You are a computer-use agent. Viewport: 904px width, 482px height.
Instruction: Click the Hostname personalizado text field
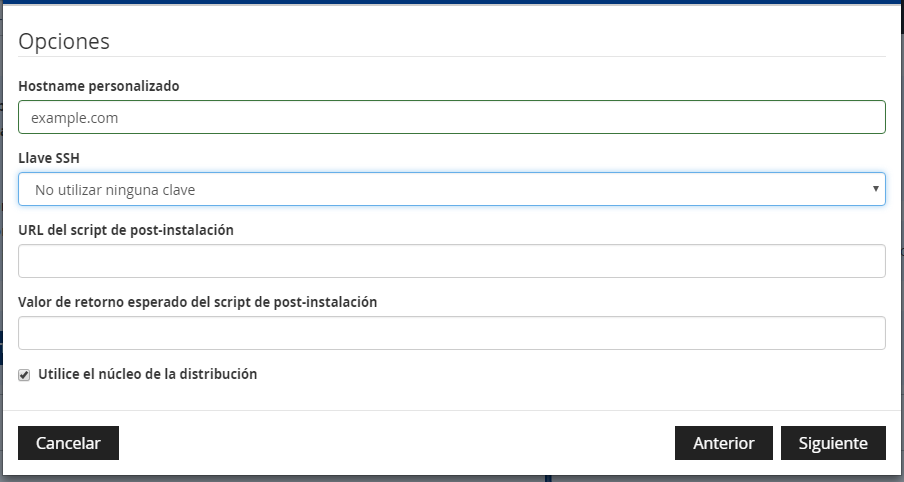[451, 117]
